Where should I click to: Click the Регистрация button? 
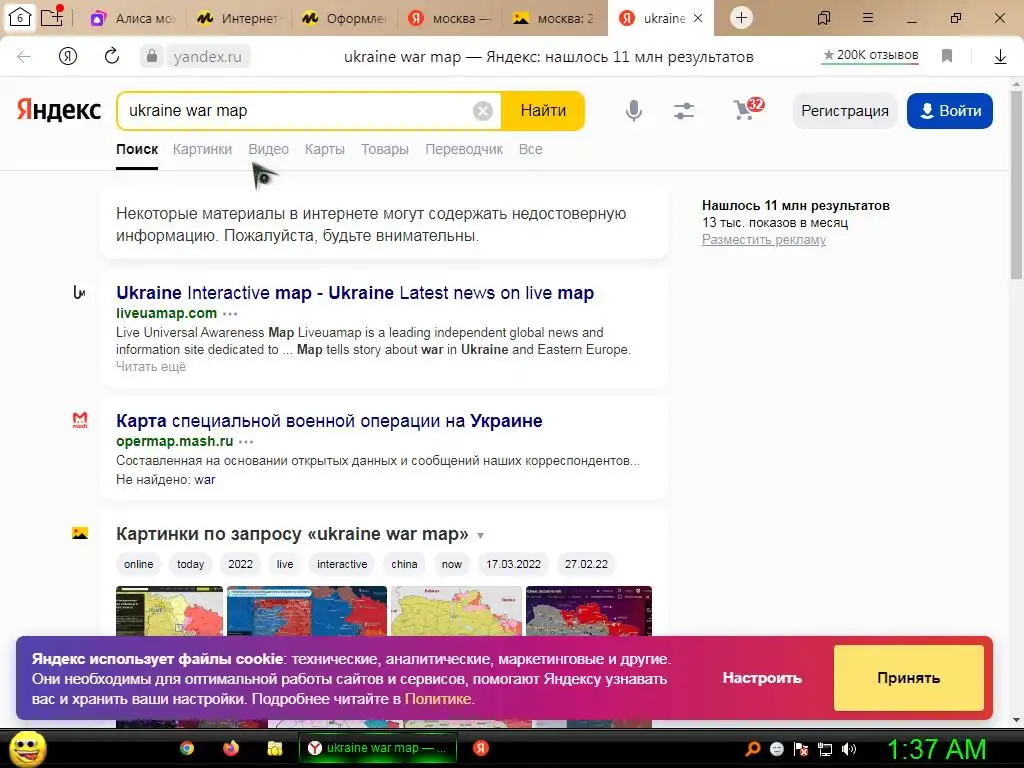(845, 111)
